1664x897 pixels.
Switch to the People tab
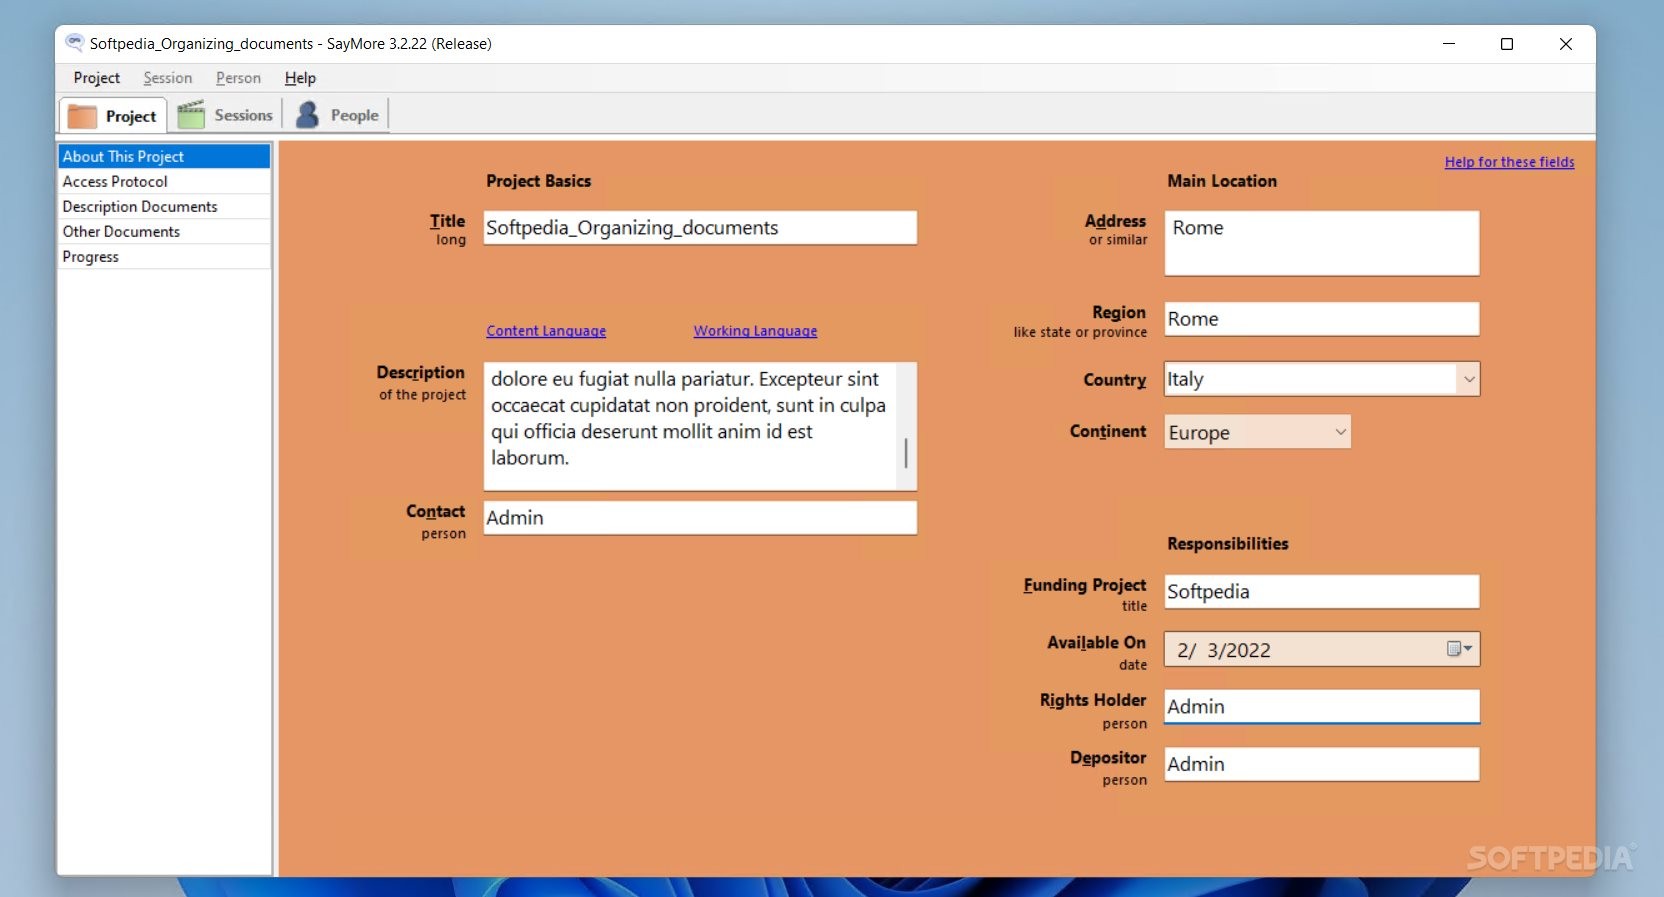pyautogui.click(x=338, y=115)
